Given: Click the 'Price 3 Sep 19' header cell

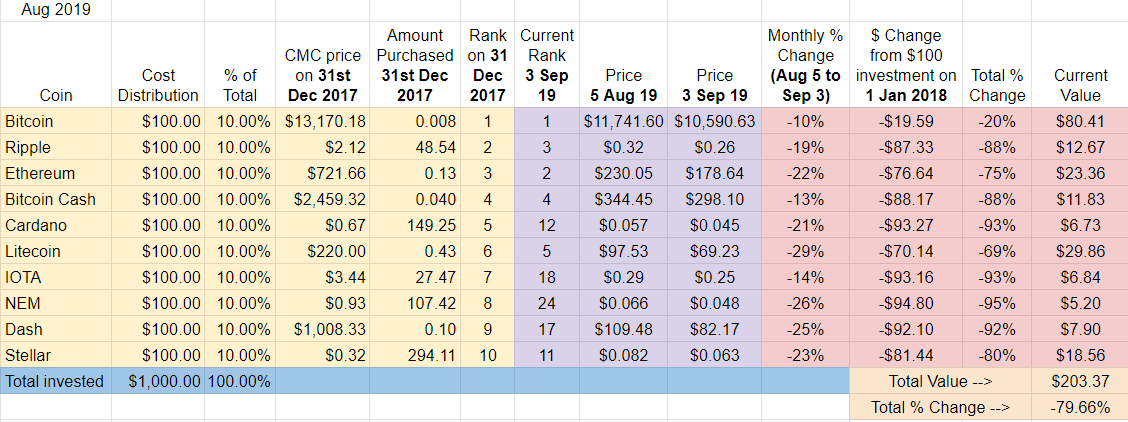Looking at the screenshot, I should pyautogui.click(x=714, y=65).
